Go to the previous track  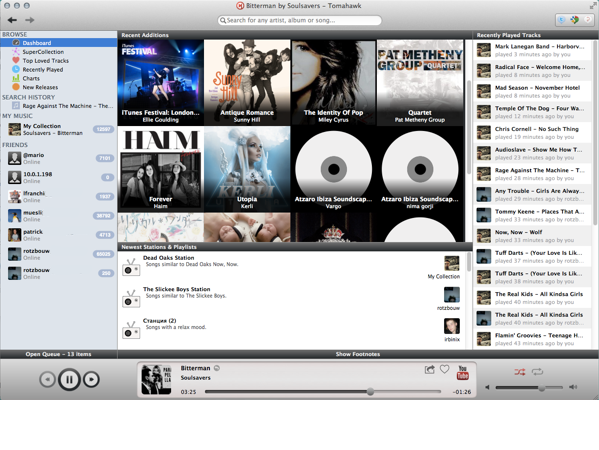(47, 379)
